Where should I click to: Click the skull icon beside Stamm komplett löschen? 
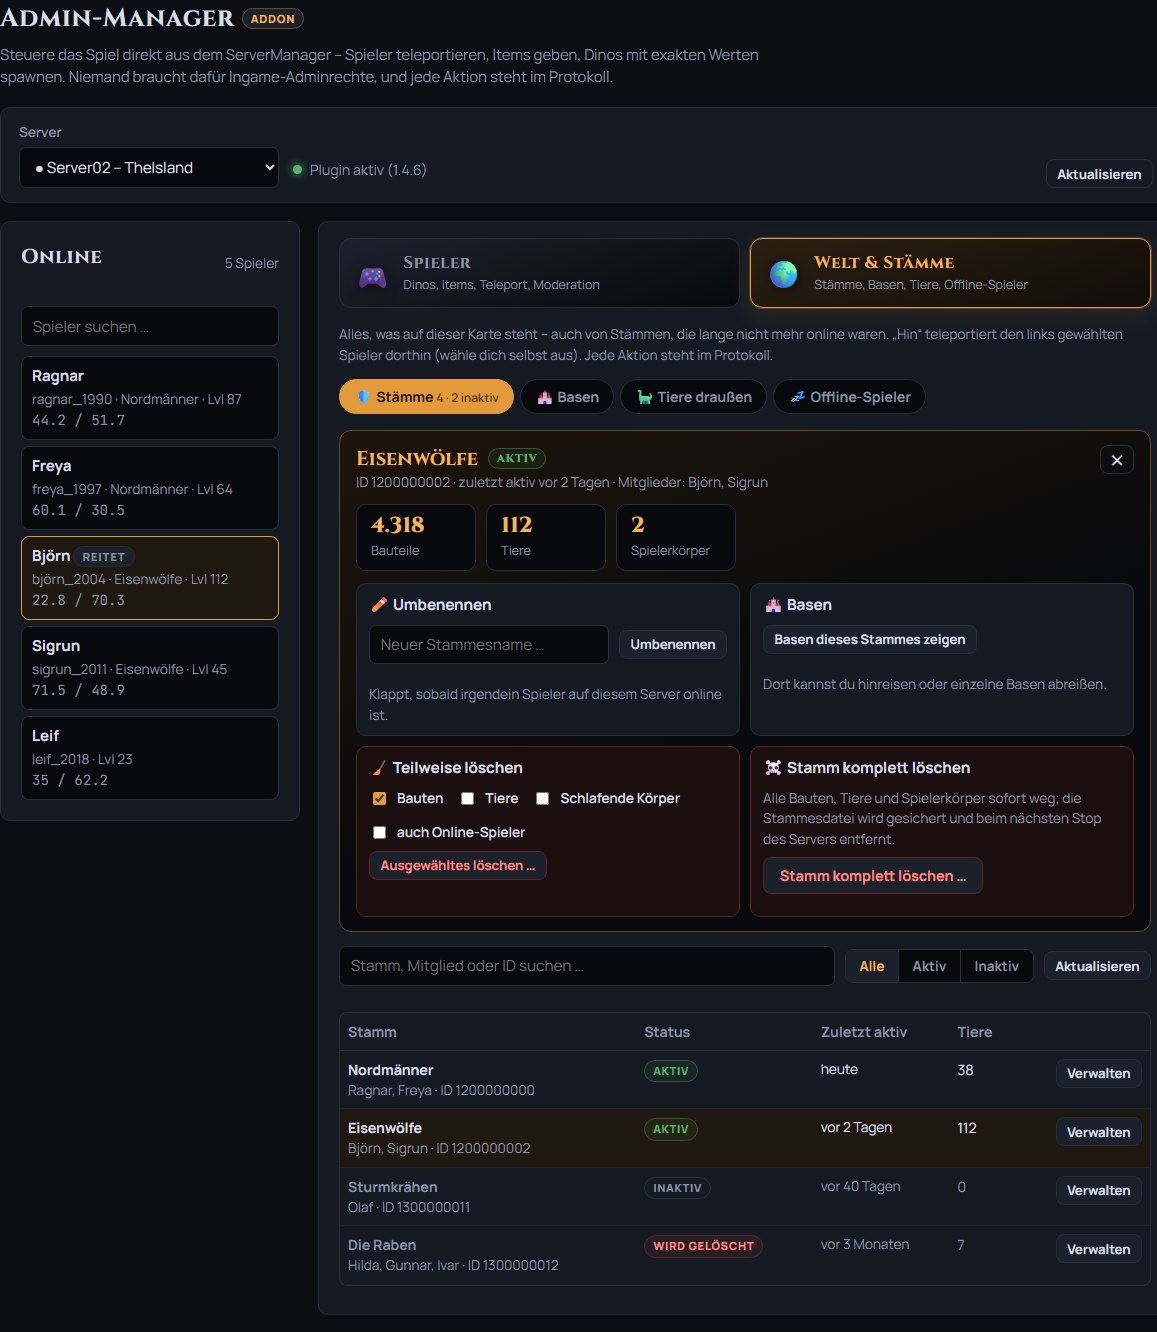pyautogui.click(x=773, y=767)
